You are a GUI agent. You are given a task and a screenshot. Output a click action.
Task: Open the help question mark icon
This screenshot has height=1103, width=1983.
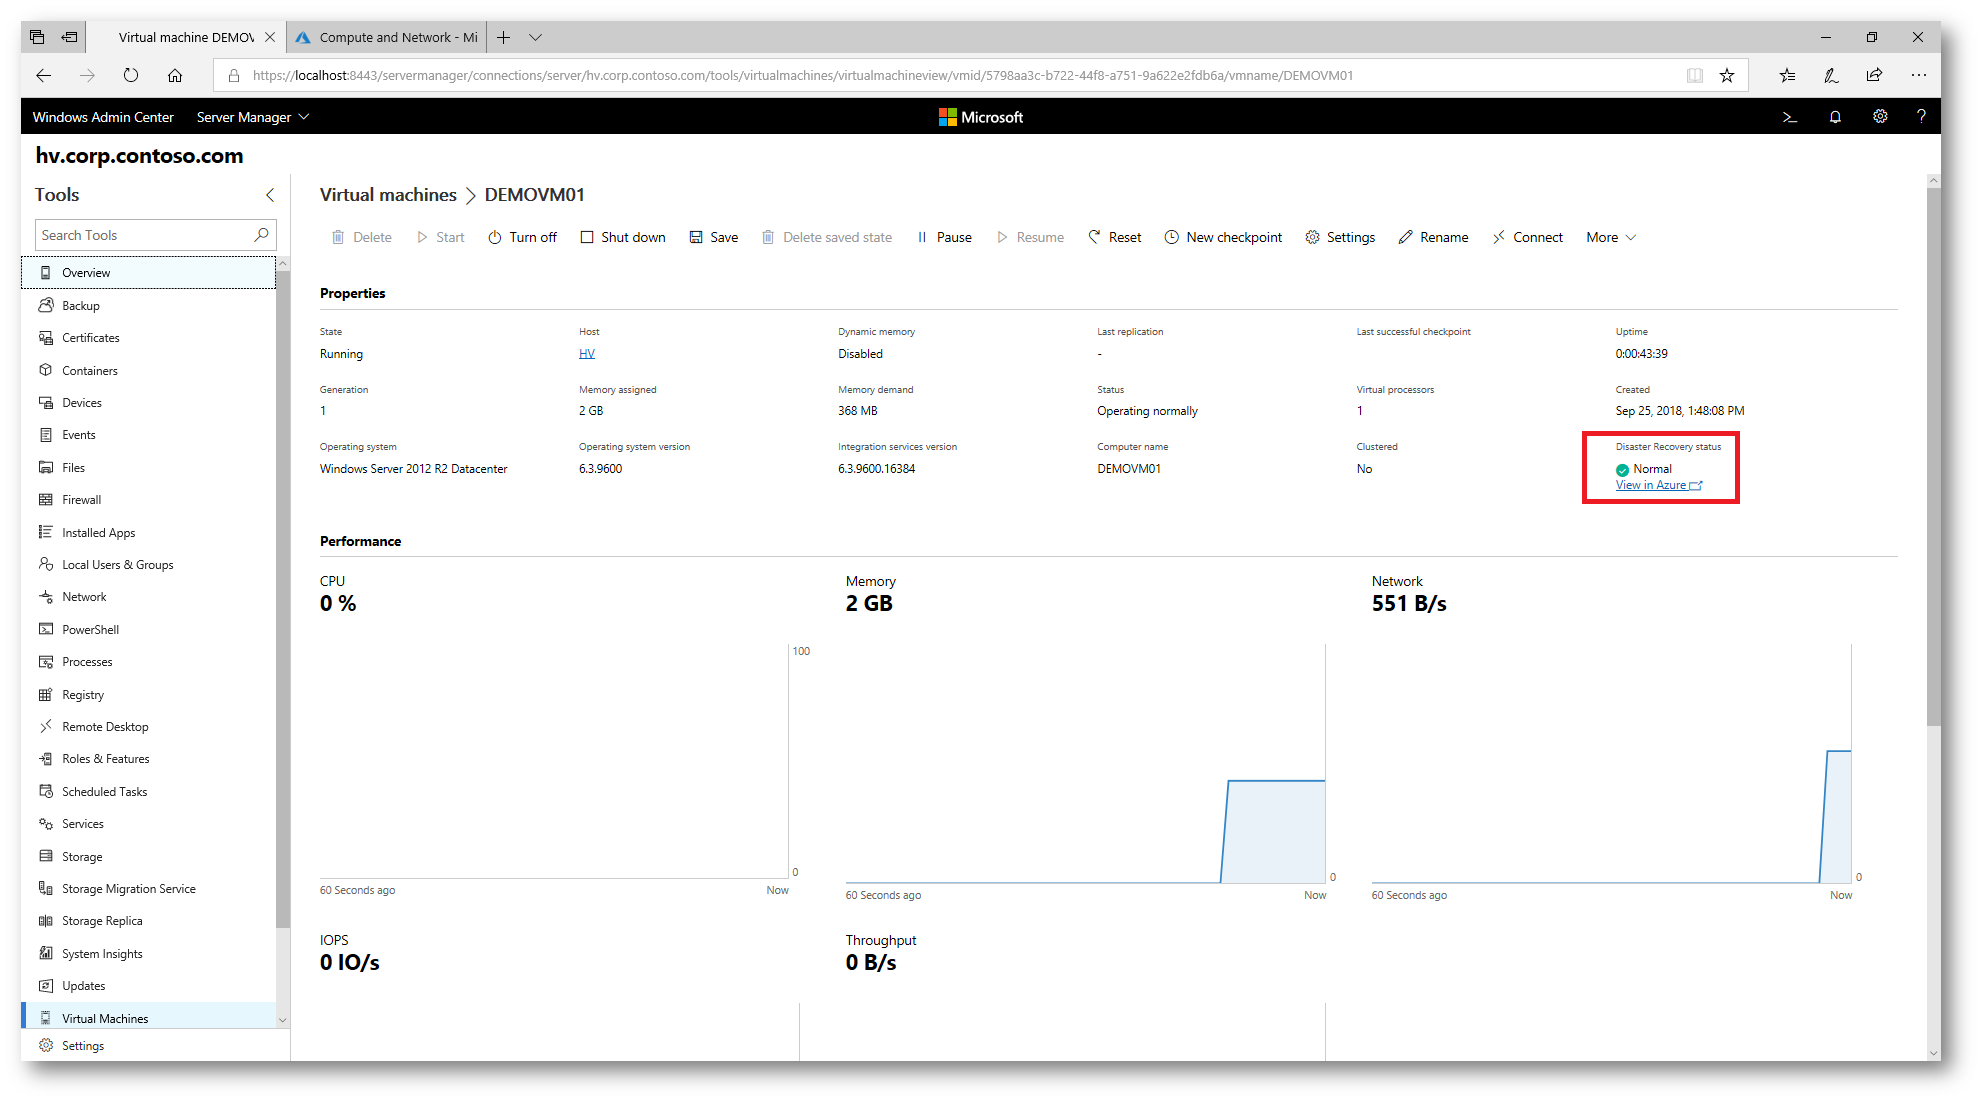[1921, 117]
